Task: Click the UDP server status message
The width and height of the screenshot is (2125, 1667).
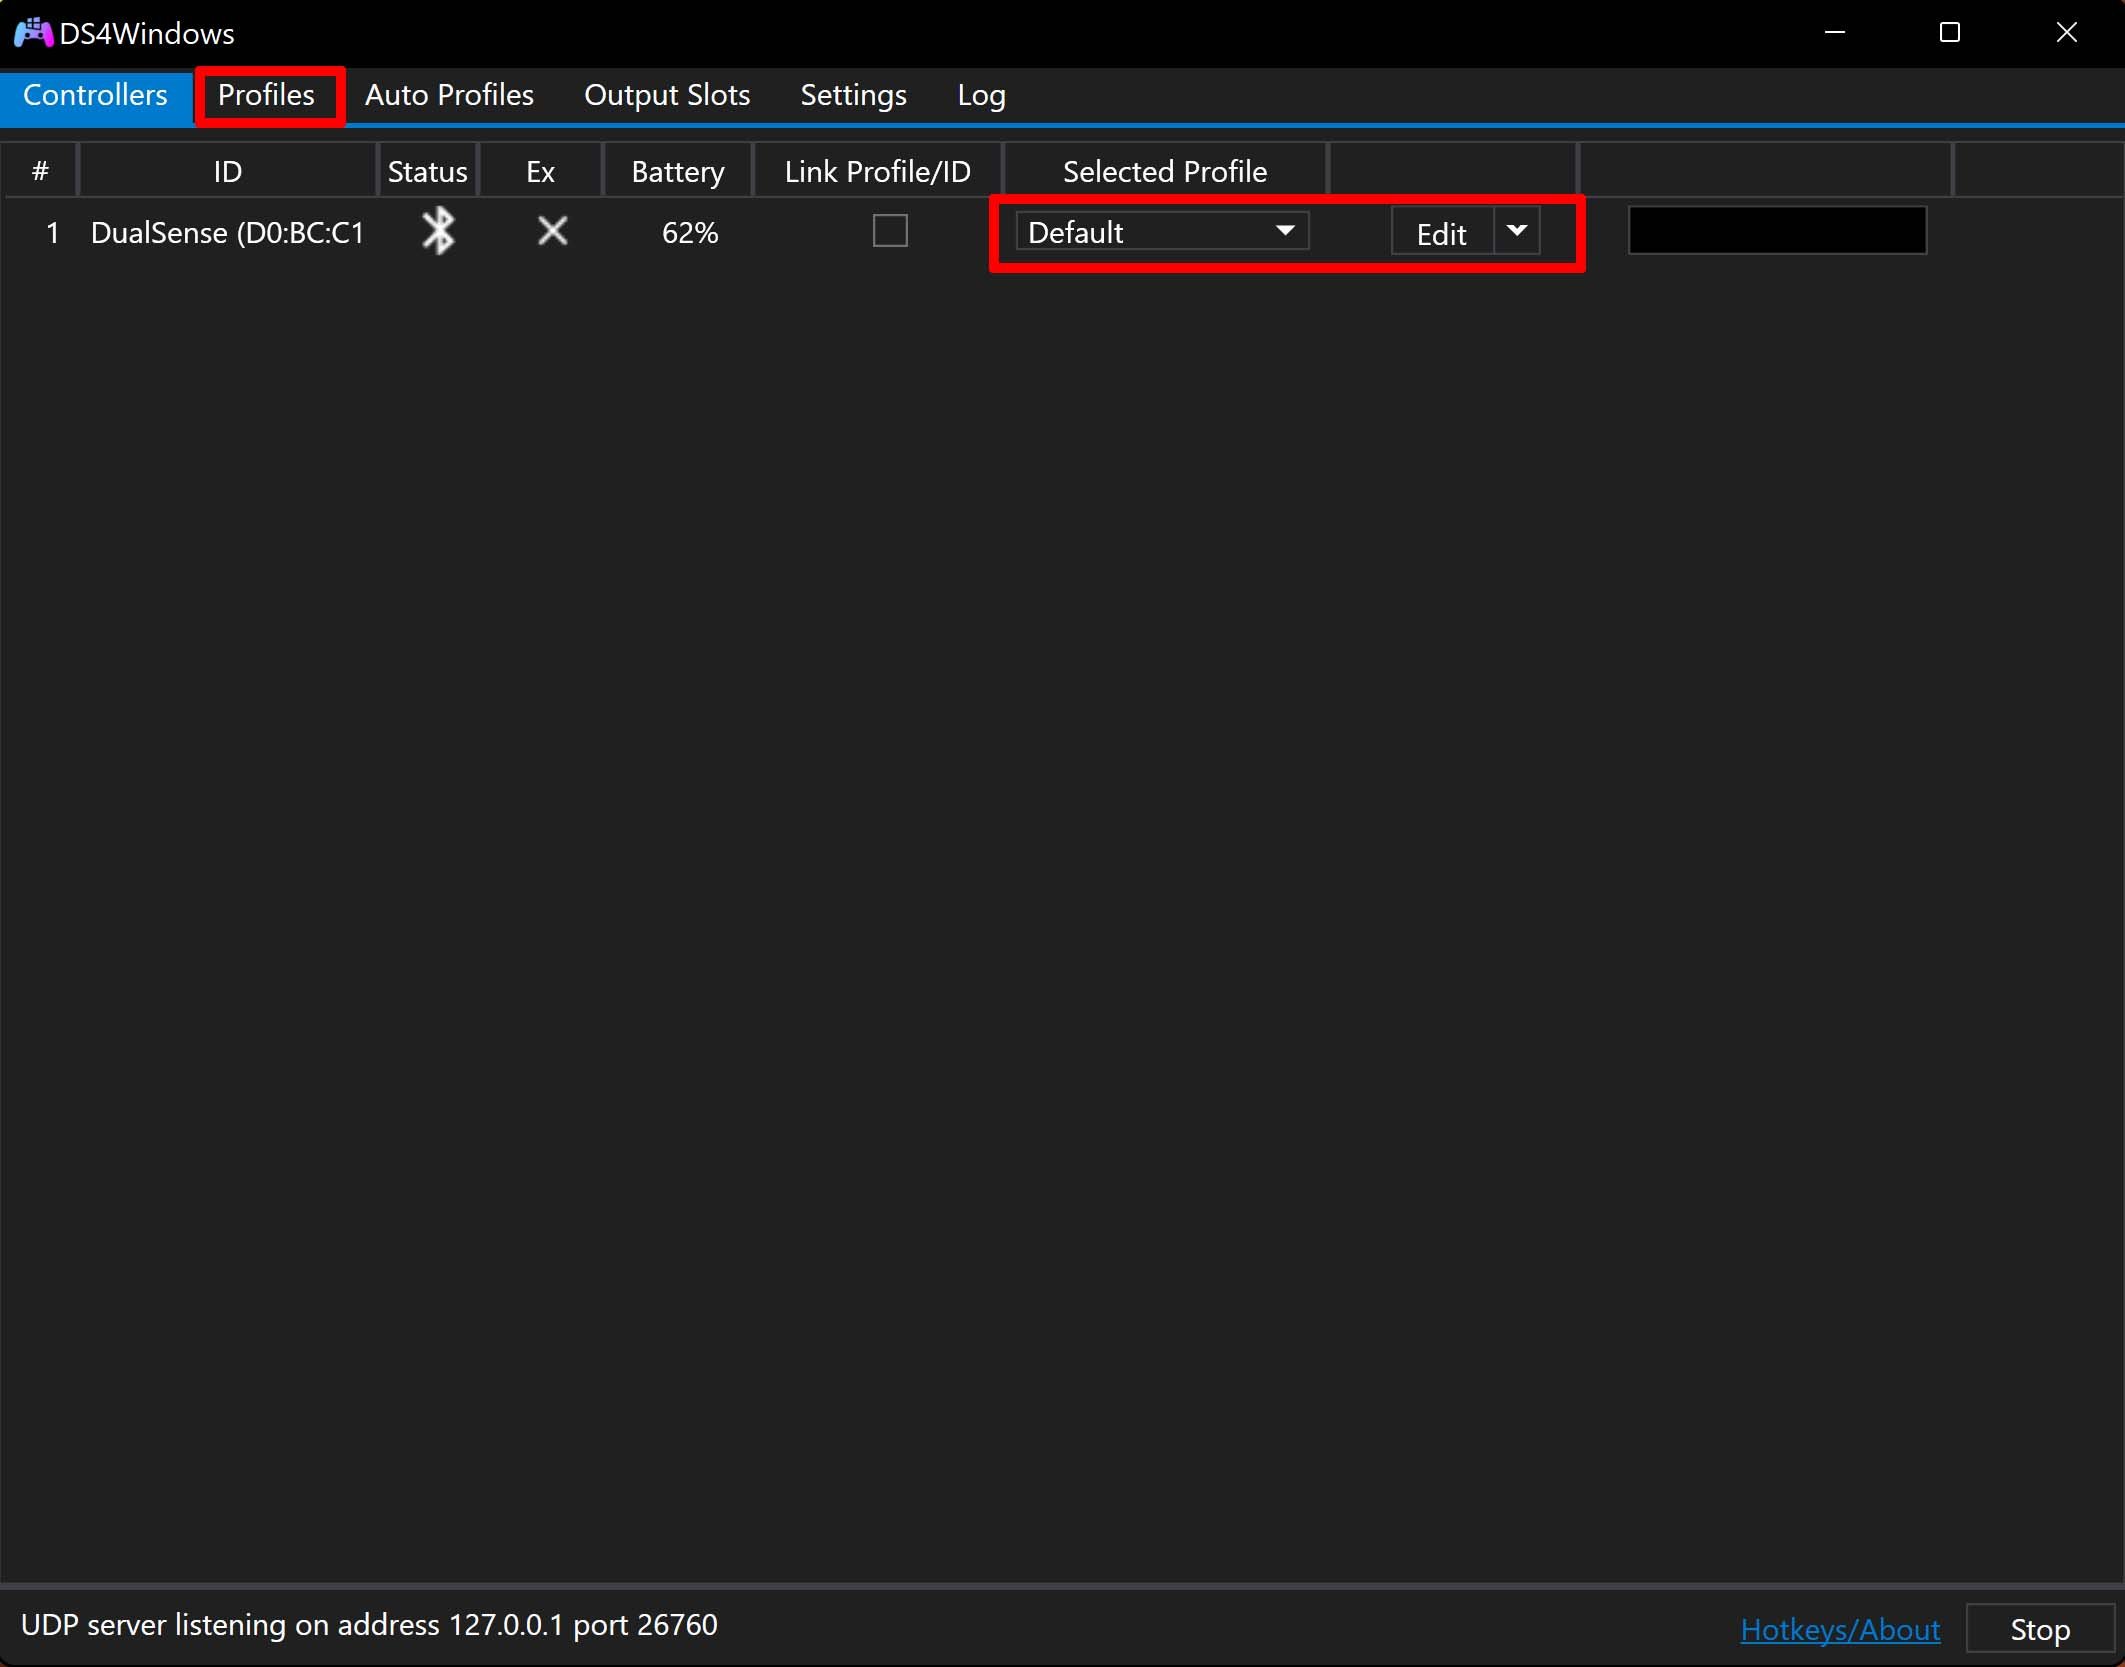Action: [x=369, y=1625]
